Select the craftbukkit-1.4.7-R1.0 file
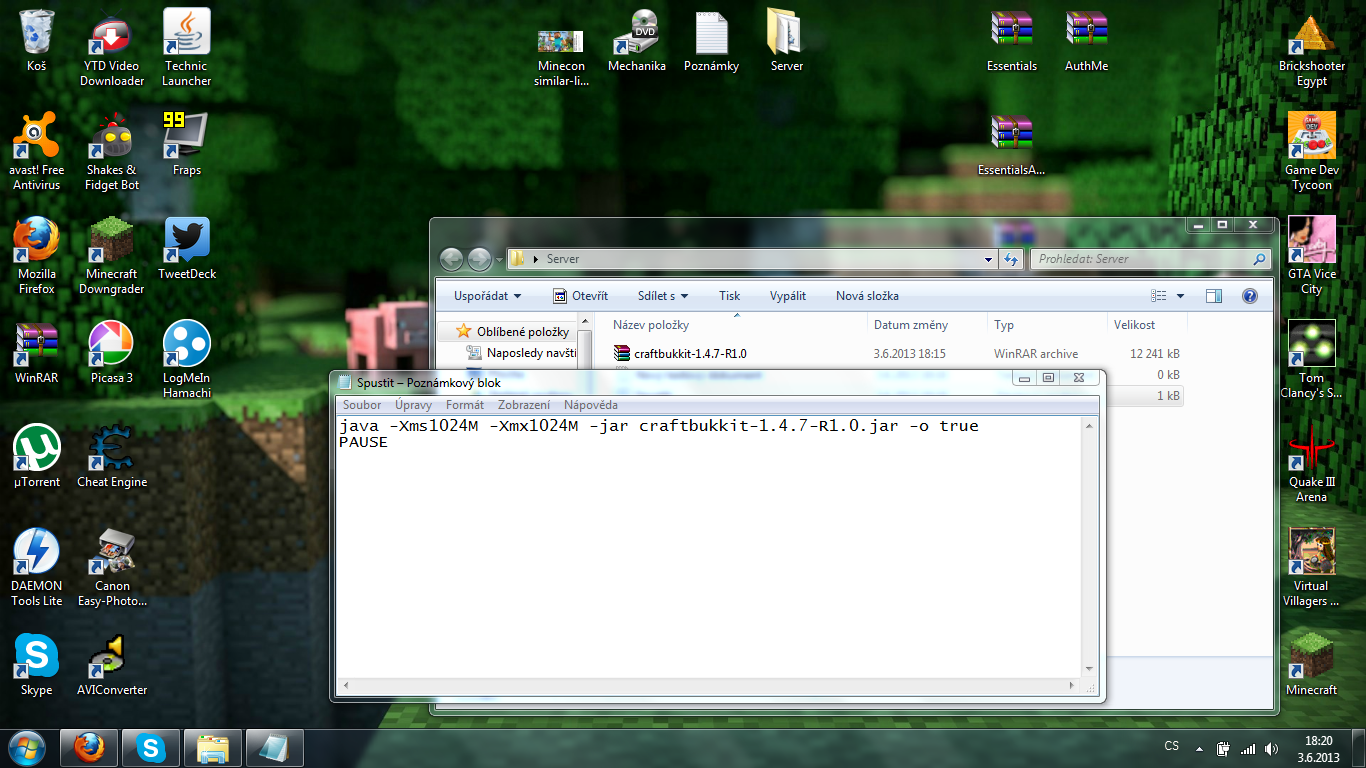1366x768 pixels. [x=690, y=353]
